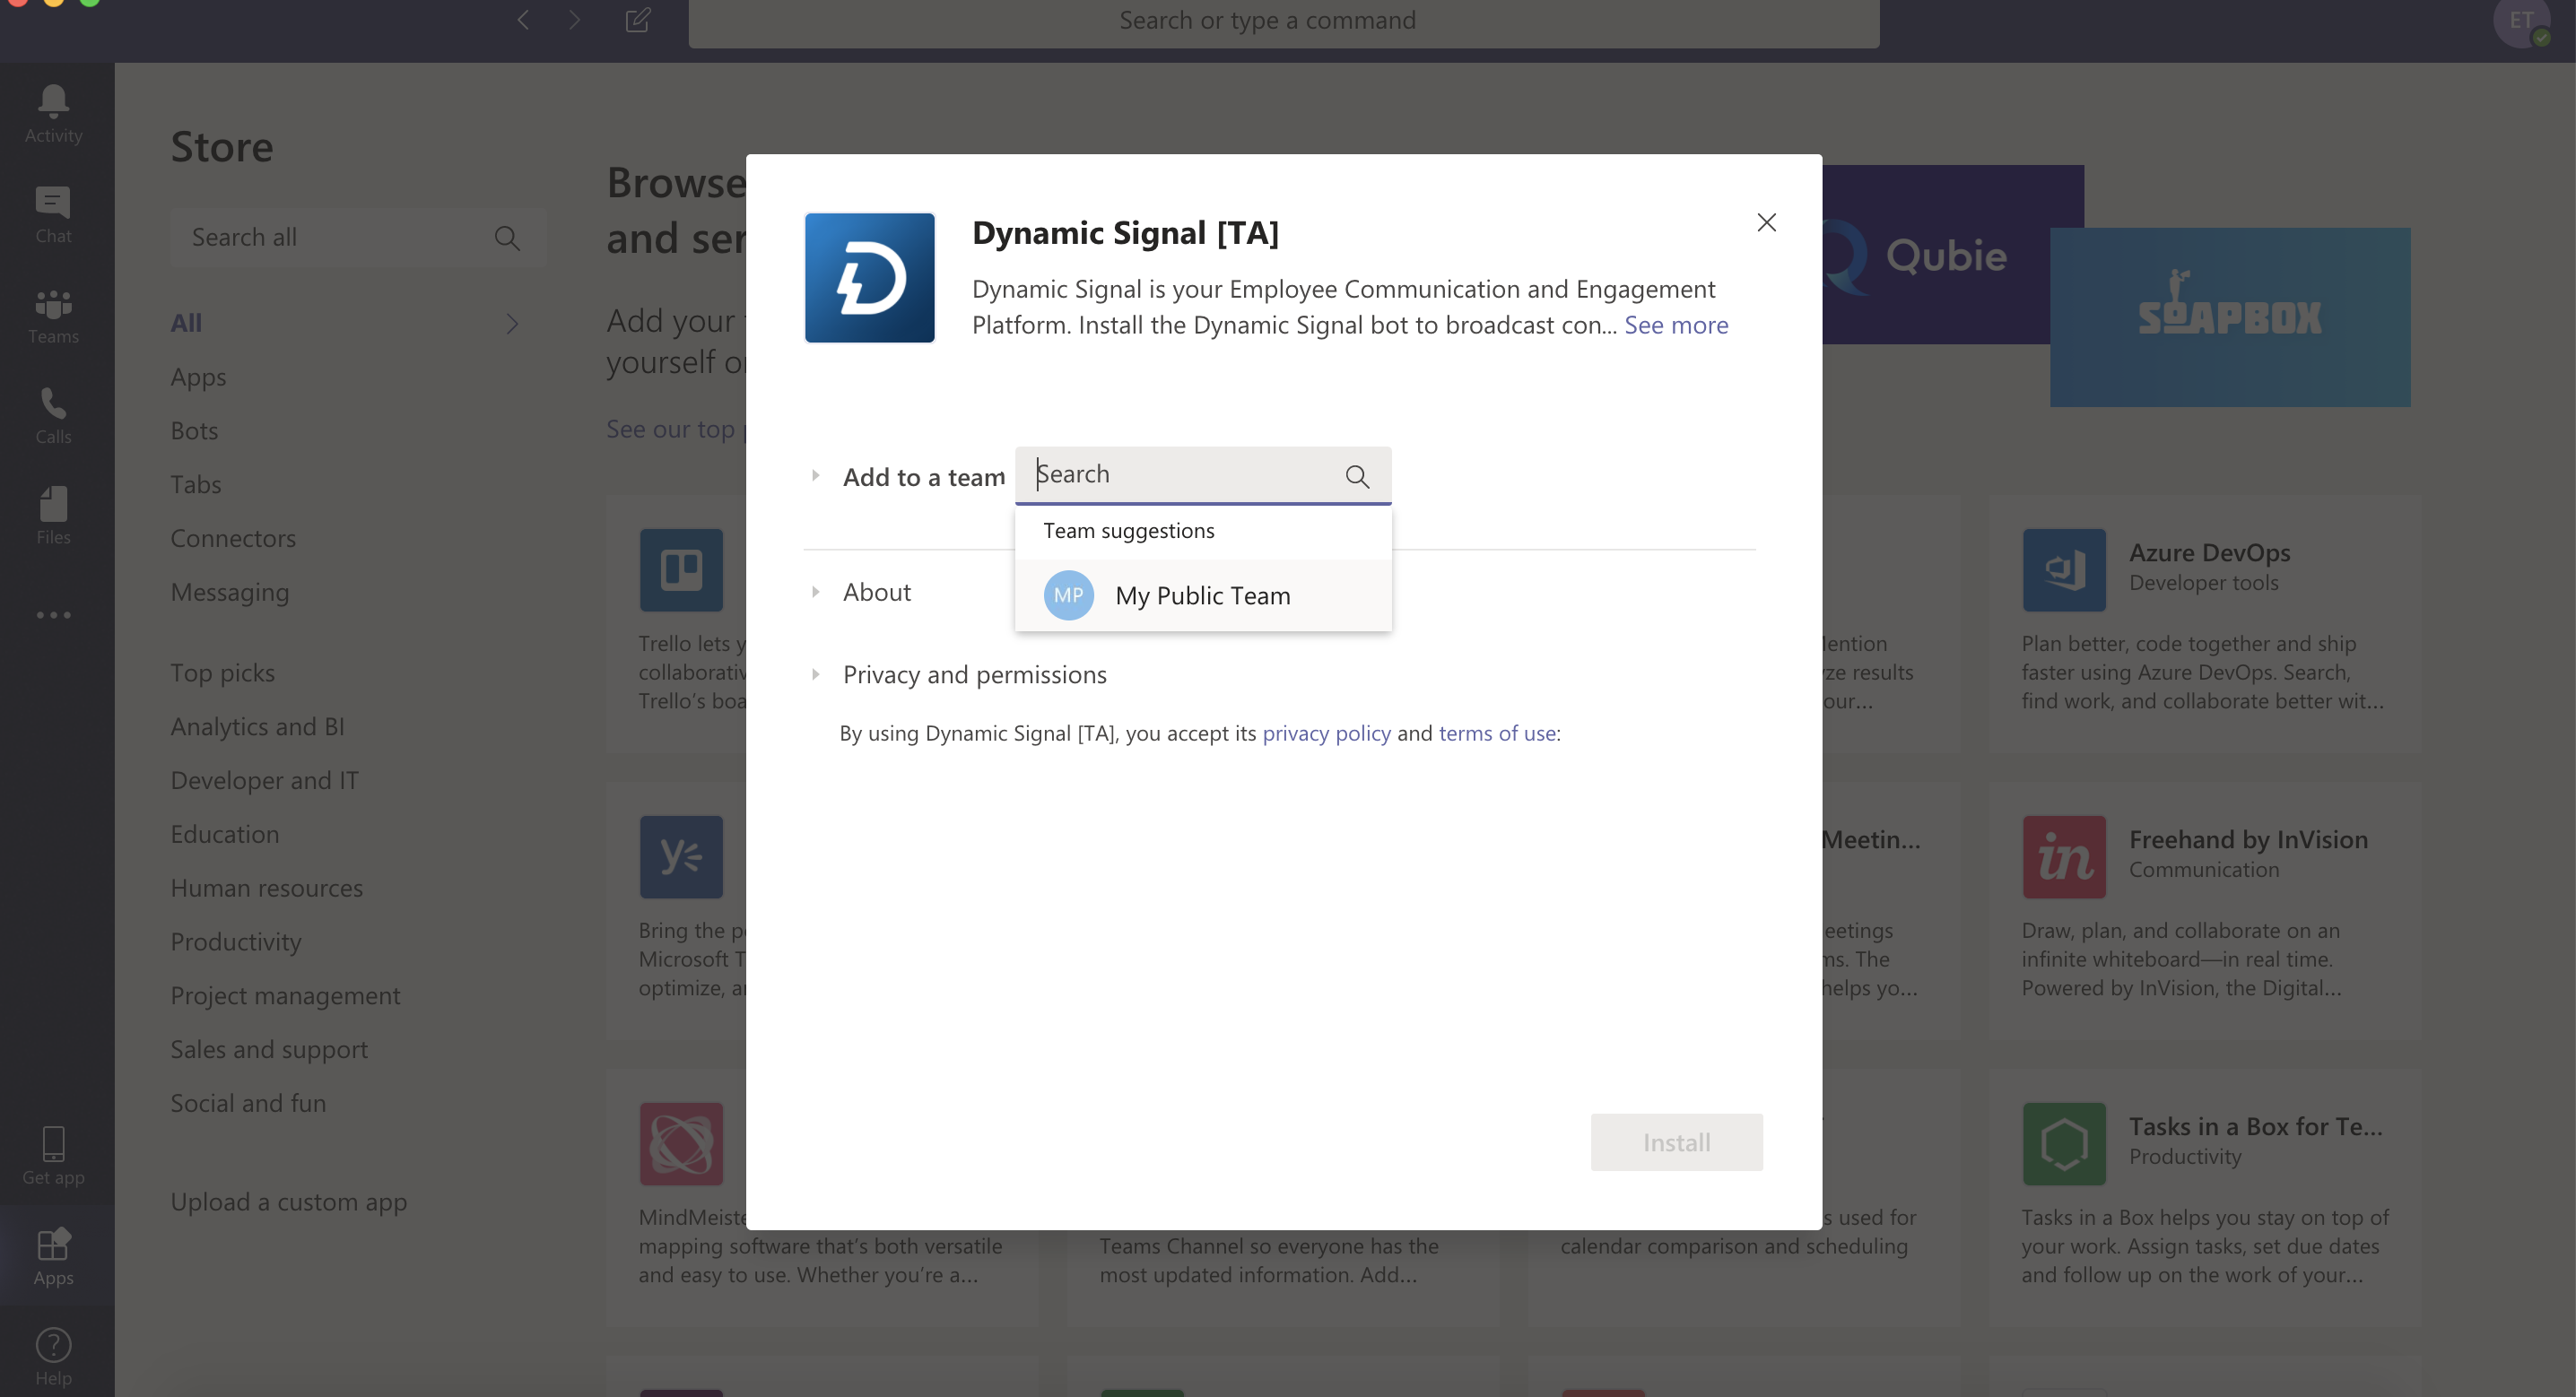Click the Azure DevOps app icon
Screen dimensions: 2576x1397
pyautogui.click(x=2064, y=570)
